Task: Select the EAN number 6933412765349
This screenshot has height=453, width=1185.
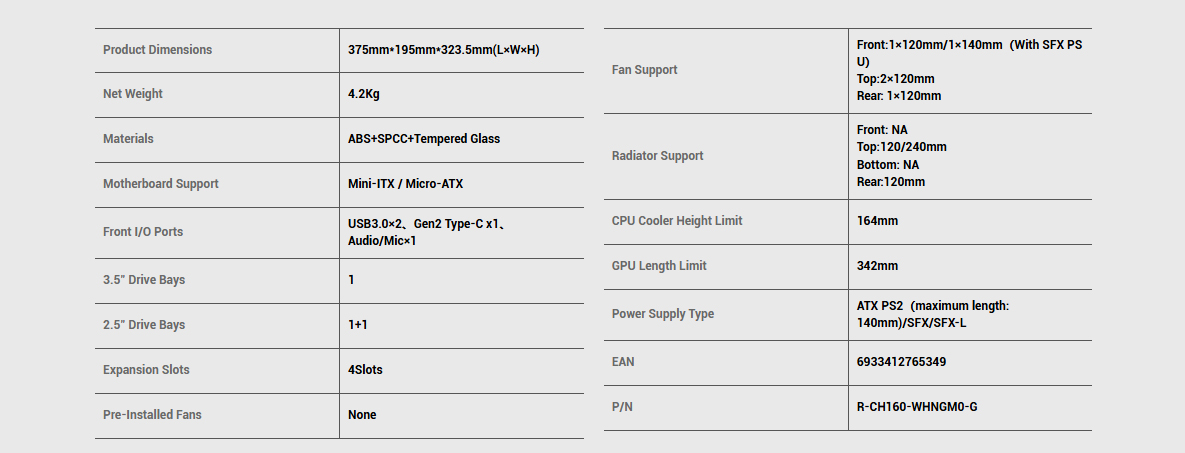Action: (x=902, y=362)
